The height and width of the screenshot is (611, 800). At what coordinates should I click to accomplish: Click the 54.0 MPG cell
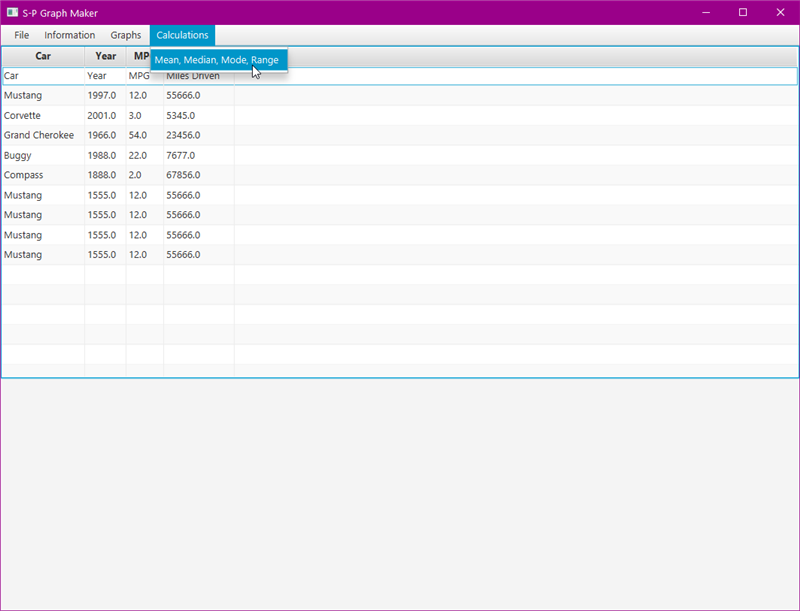(138, 136)
